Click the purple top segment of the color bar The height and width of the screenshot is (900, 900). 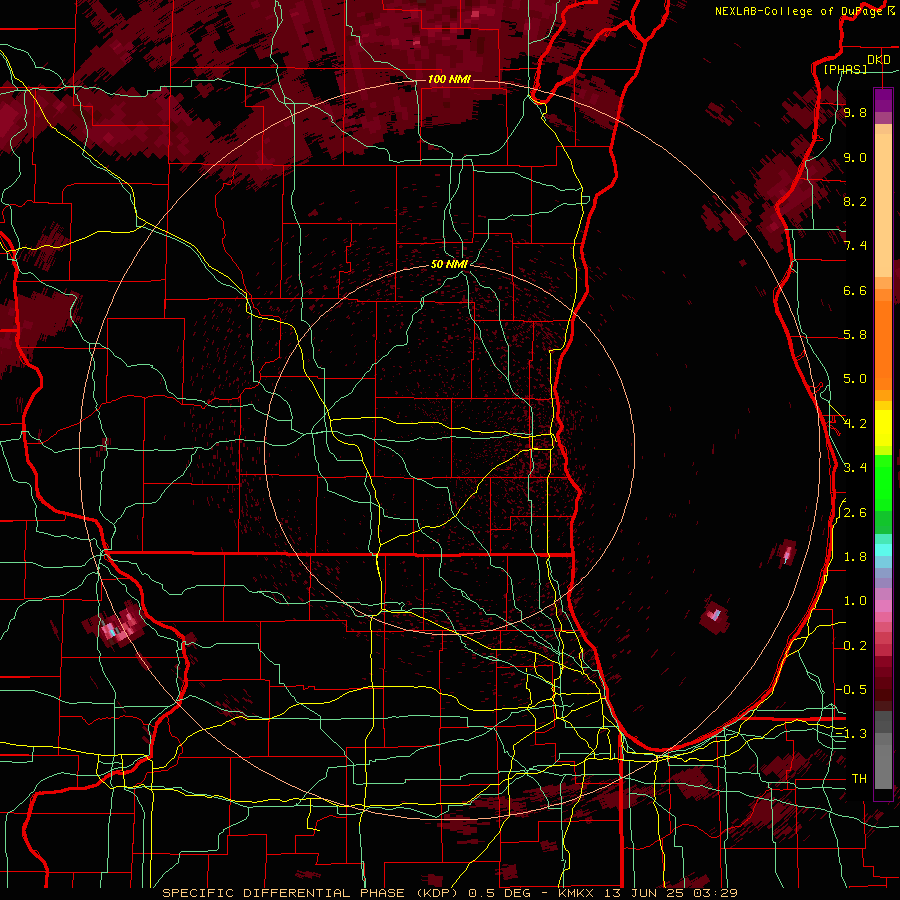(883, 100)
